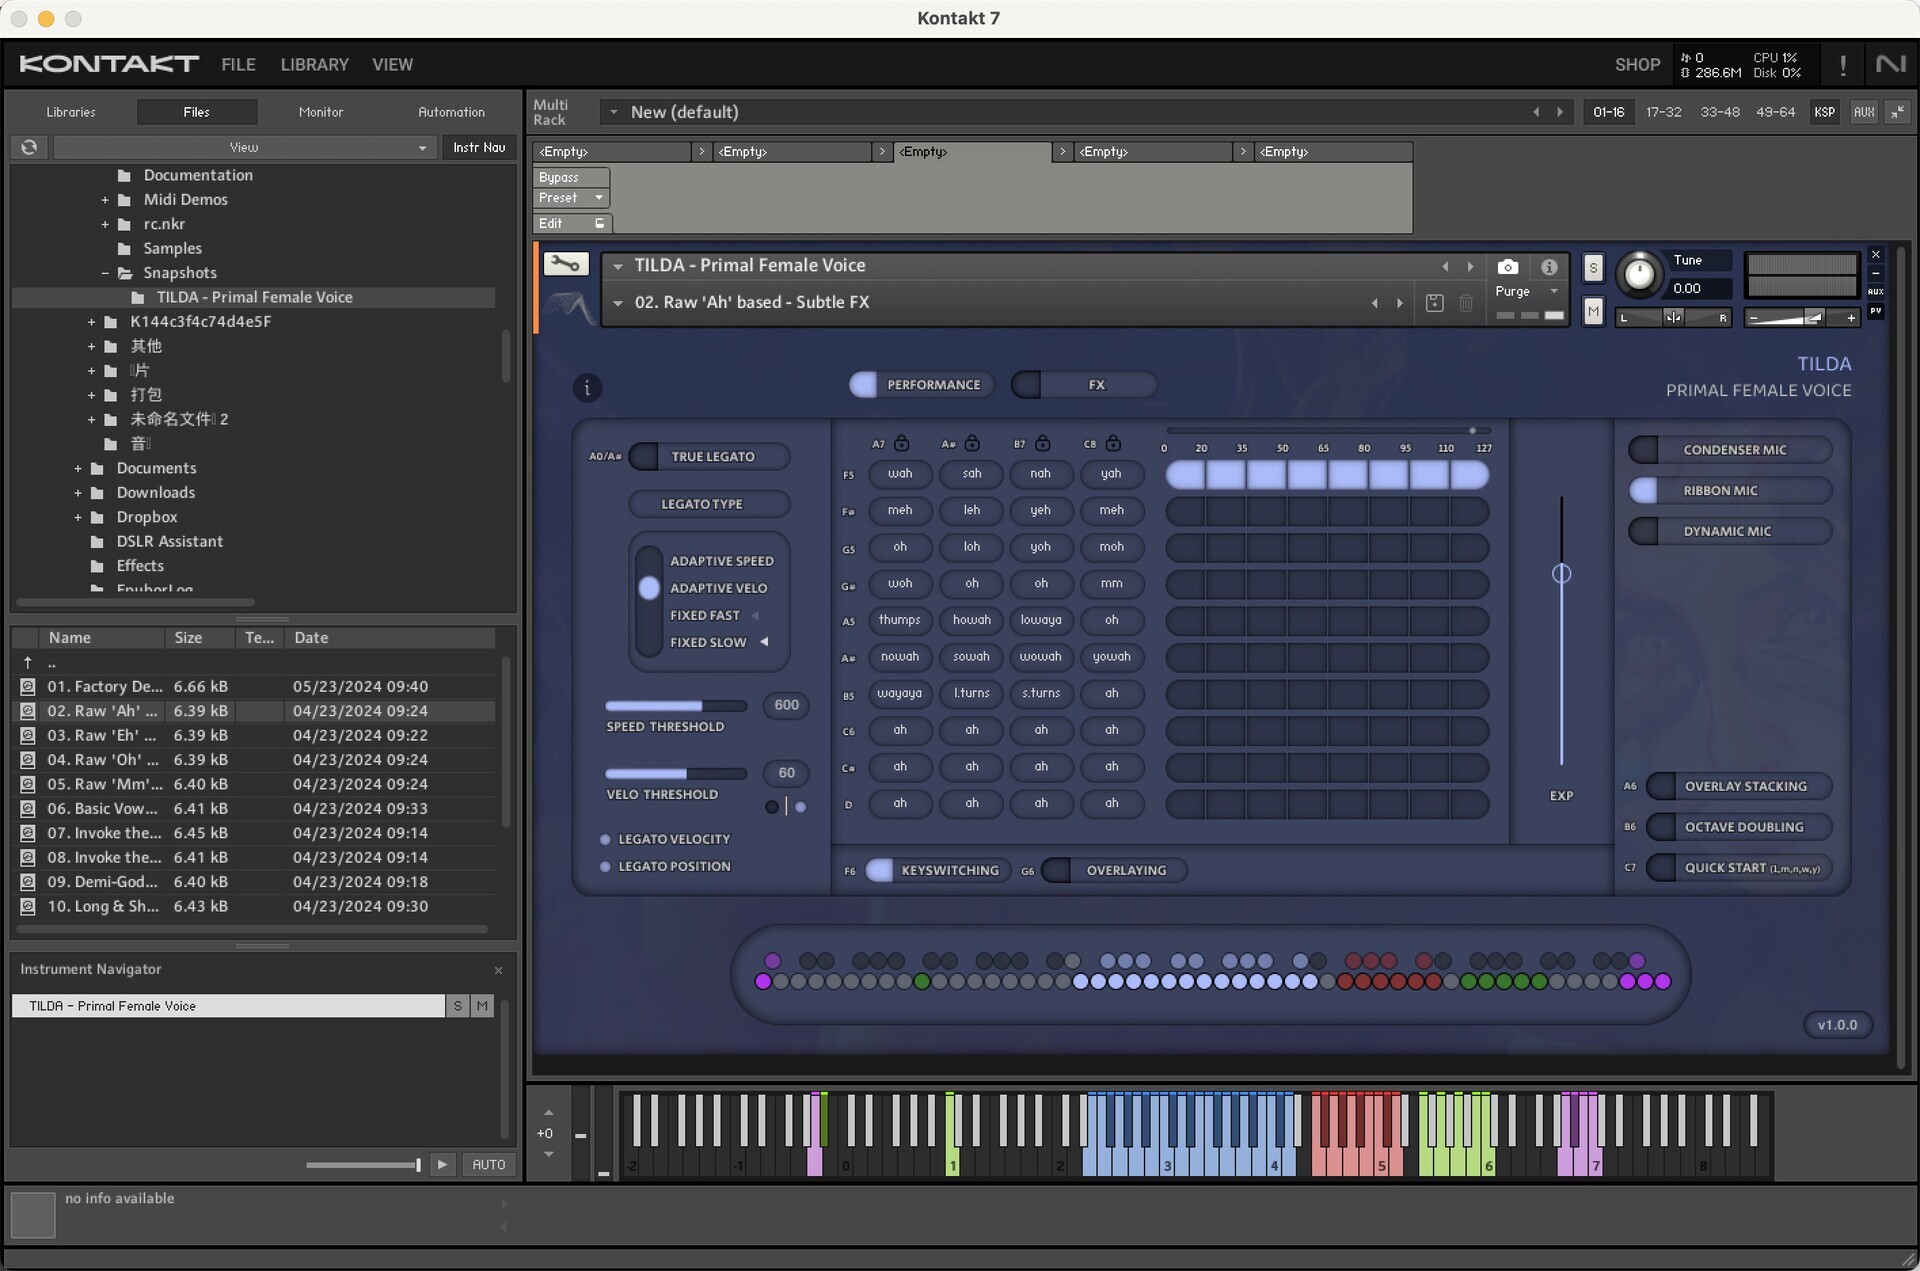Switch to the Libraries tab

(x=71, y=112)
